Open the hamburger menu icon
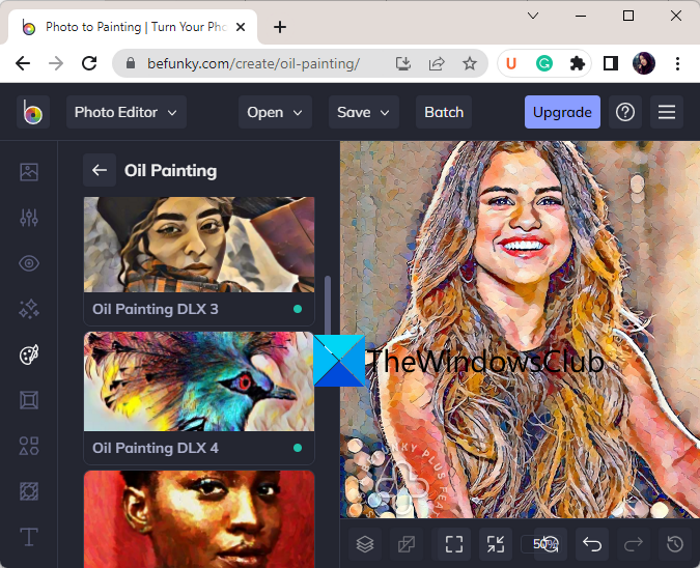700x568 pixels. pyautogui.click(x=667, y=112)
